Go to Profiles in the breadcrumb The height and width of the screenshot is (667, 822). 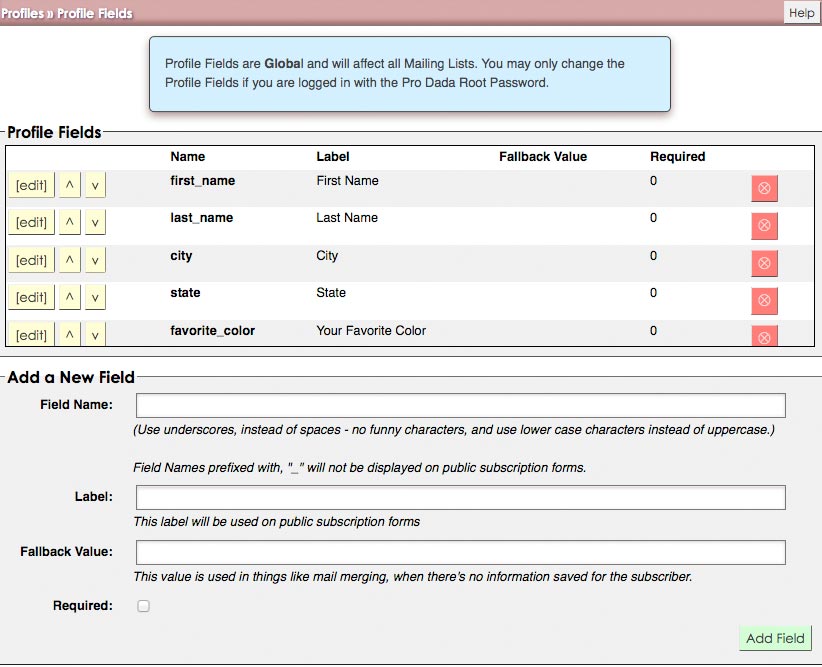pyautogui.click(x=22, y=14)
